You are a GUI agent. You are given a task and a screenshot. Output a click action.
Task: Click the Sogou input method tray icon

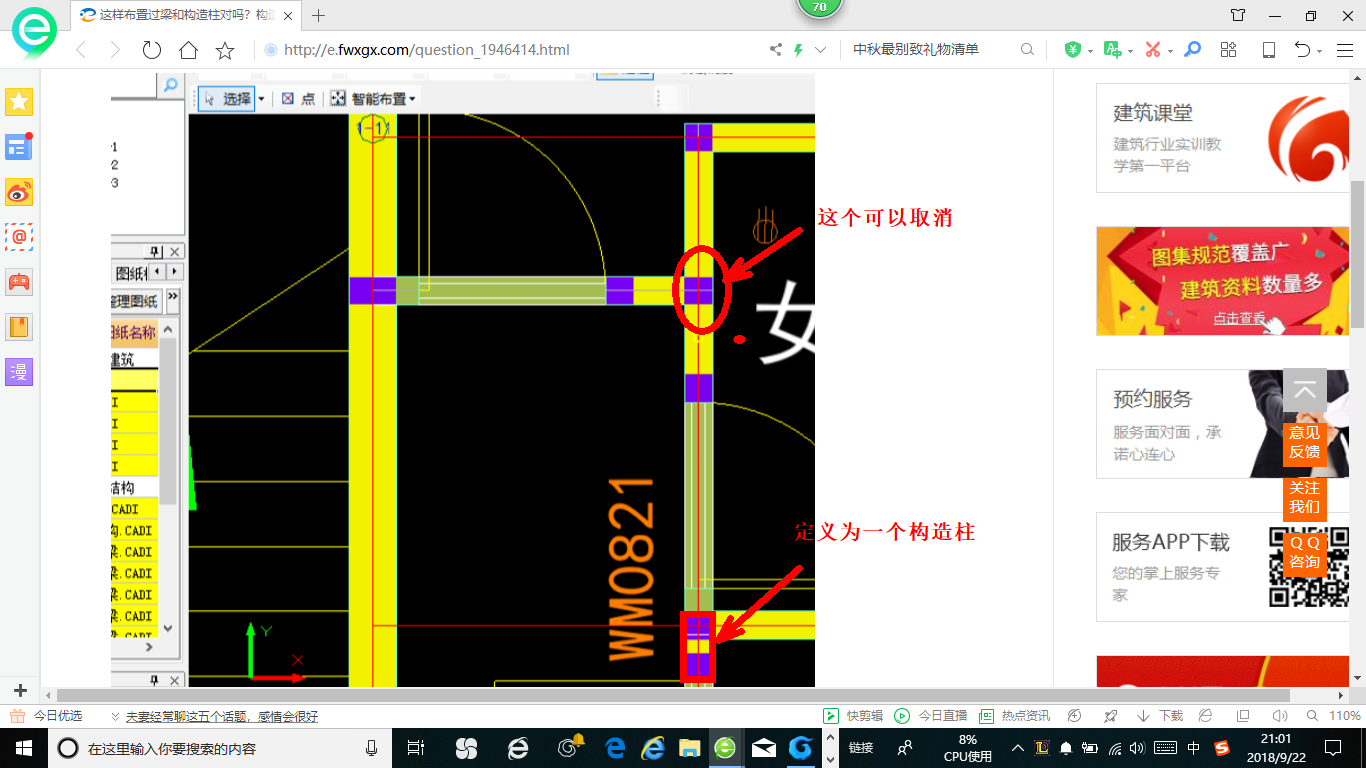[1222, 748]
